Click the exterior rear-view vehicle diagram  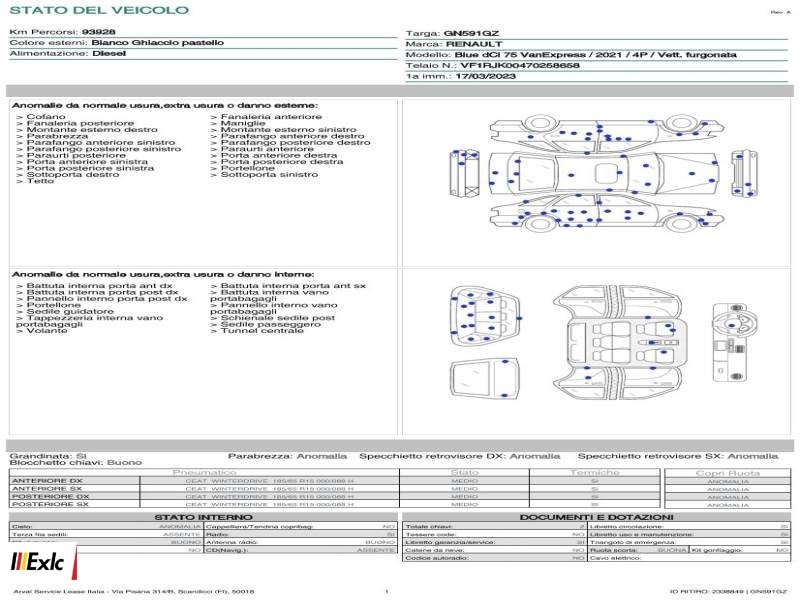click(x=464, y=173)
